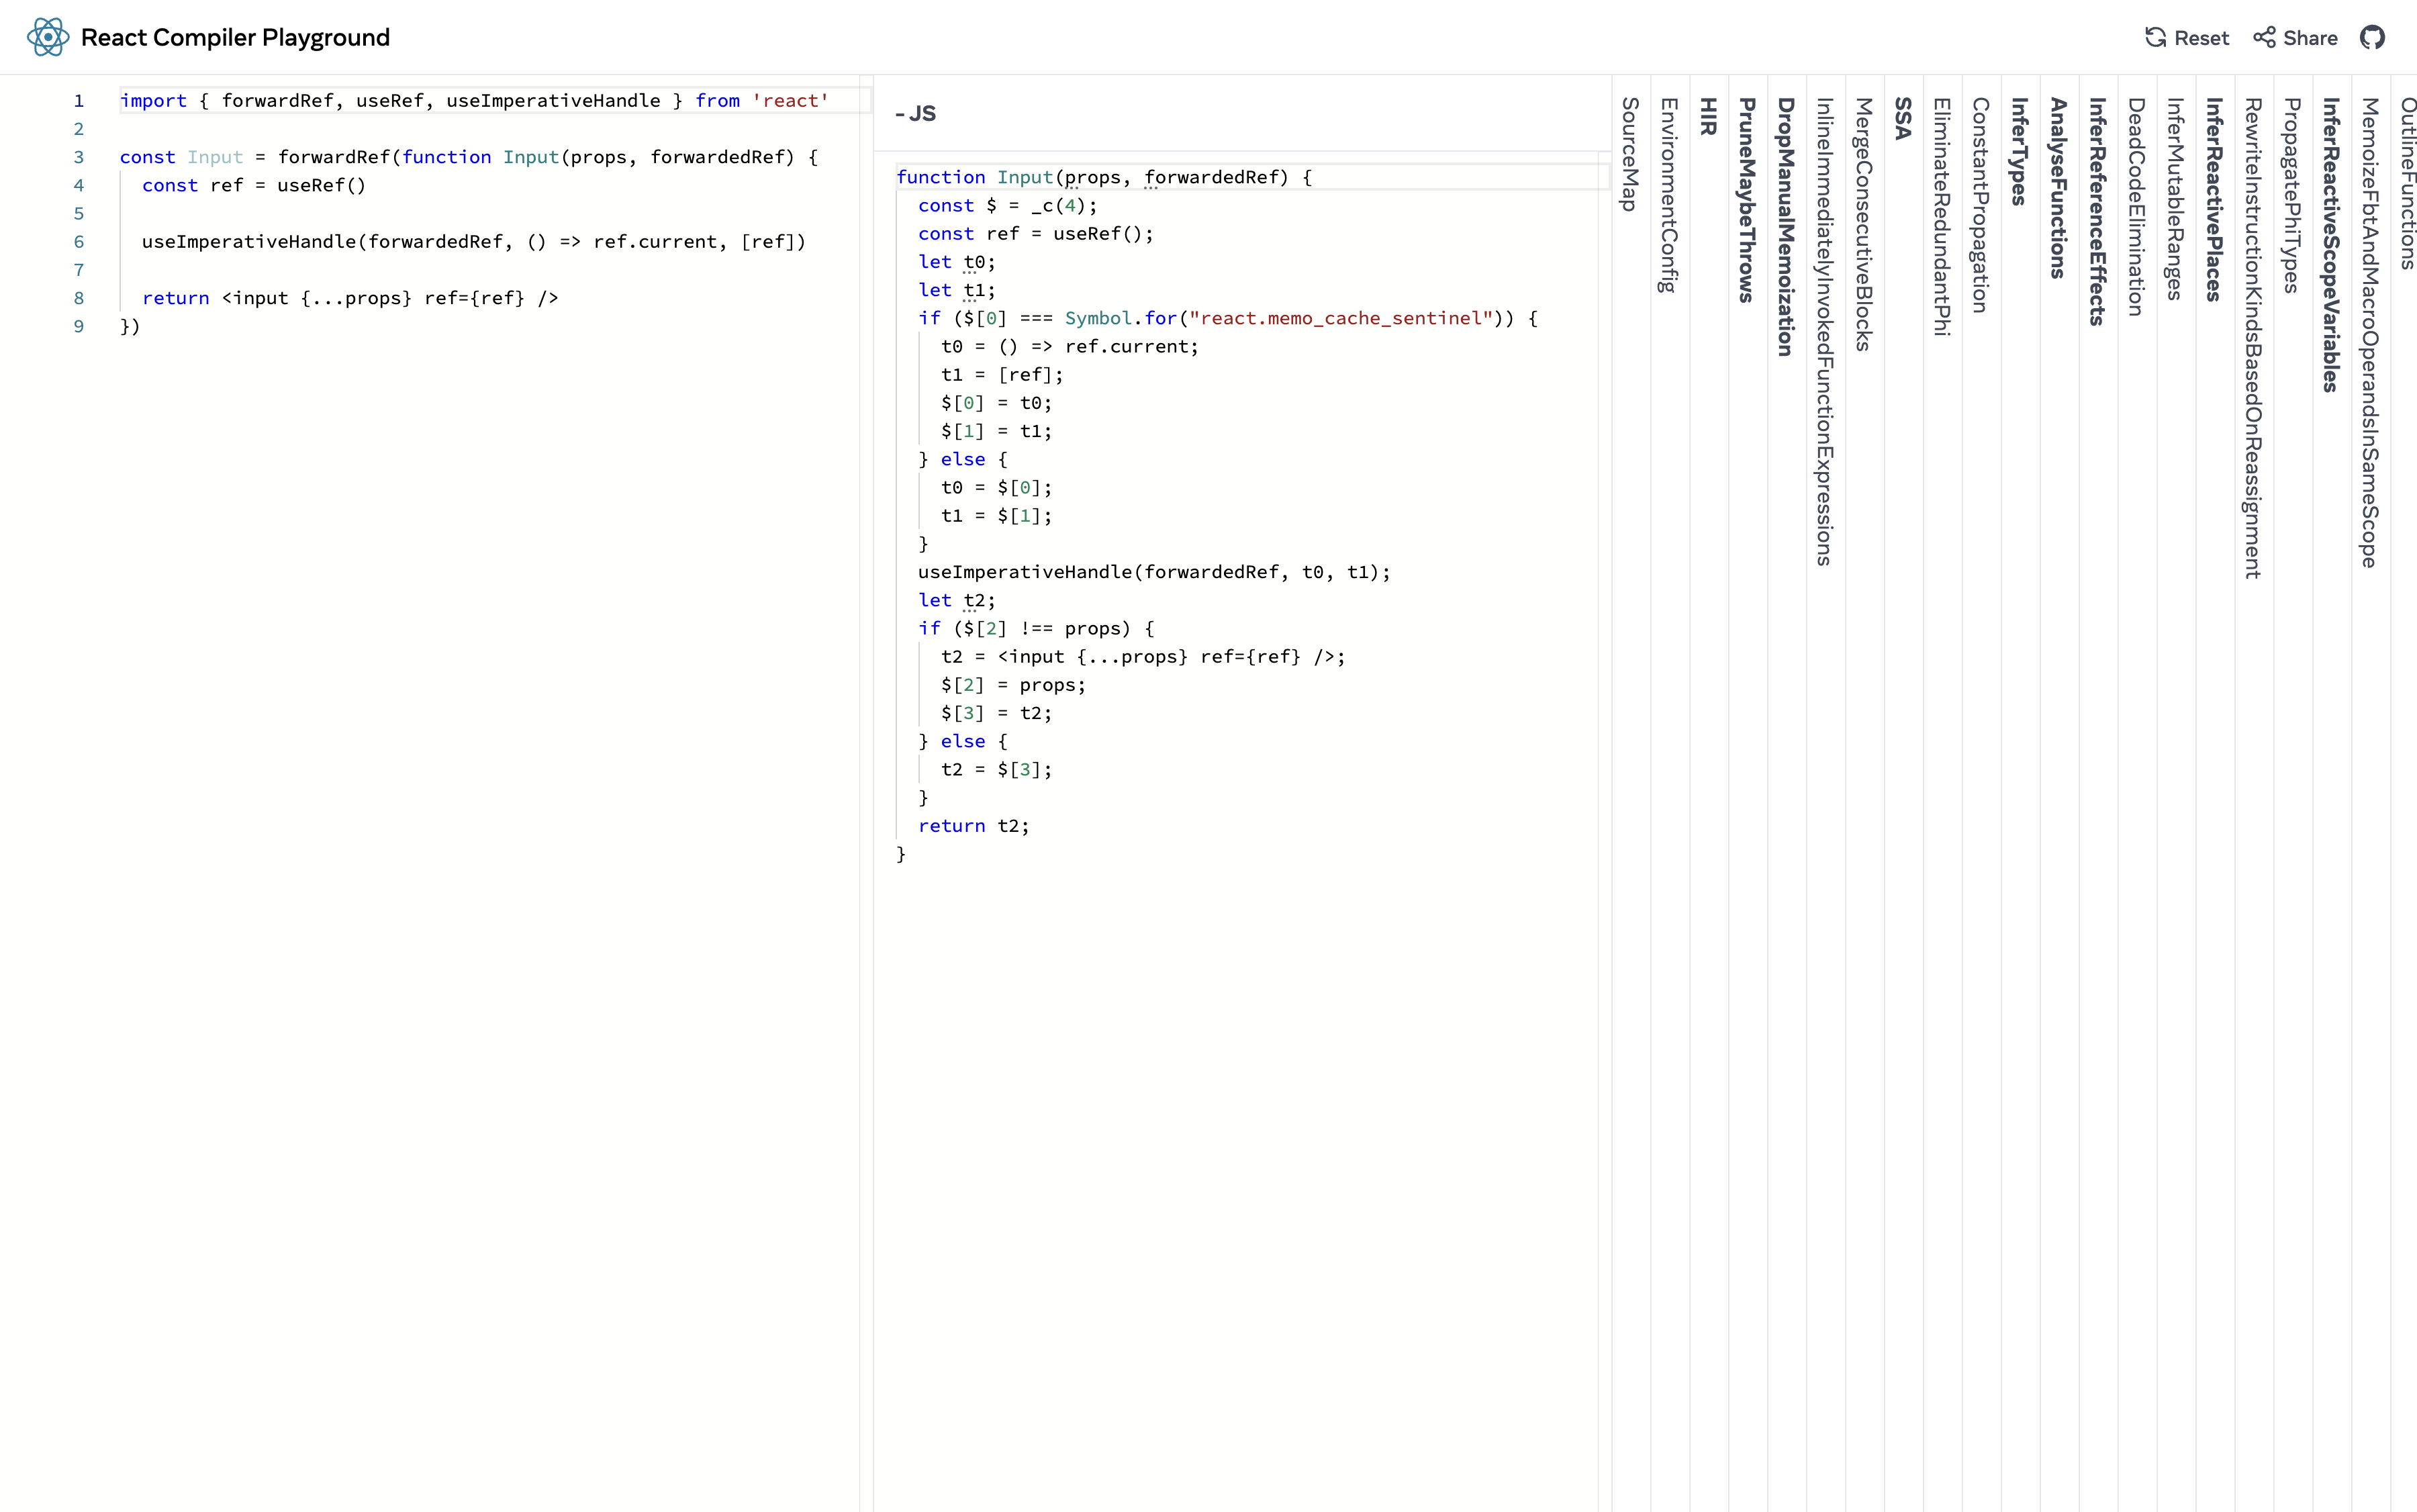Expand the PropagatePhiTypes tab
The height and width of the screenshot is (1512, 2417).
(2293, 195)
